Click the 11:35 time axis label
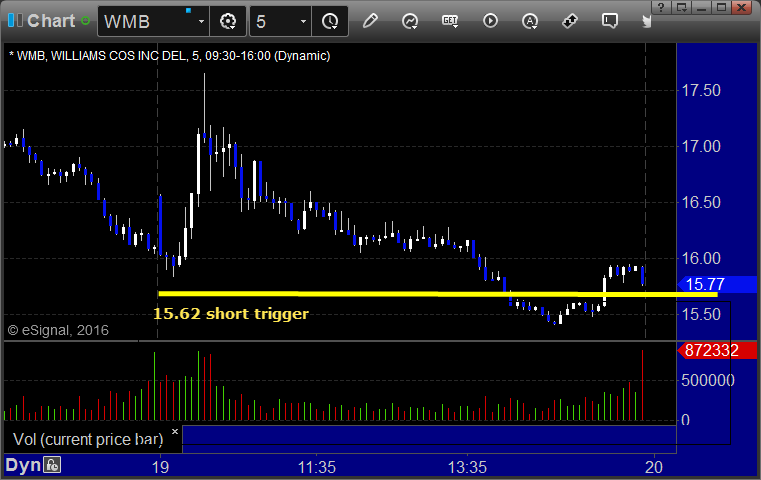761x480 pixels. tap(316, 467)
